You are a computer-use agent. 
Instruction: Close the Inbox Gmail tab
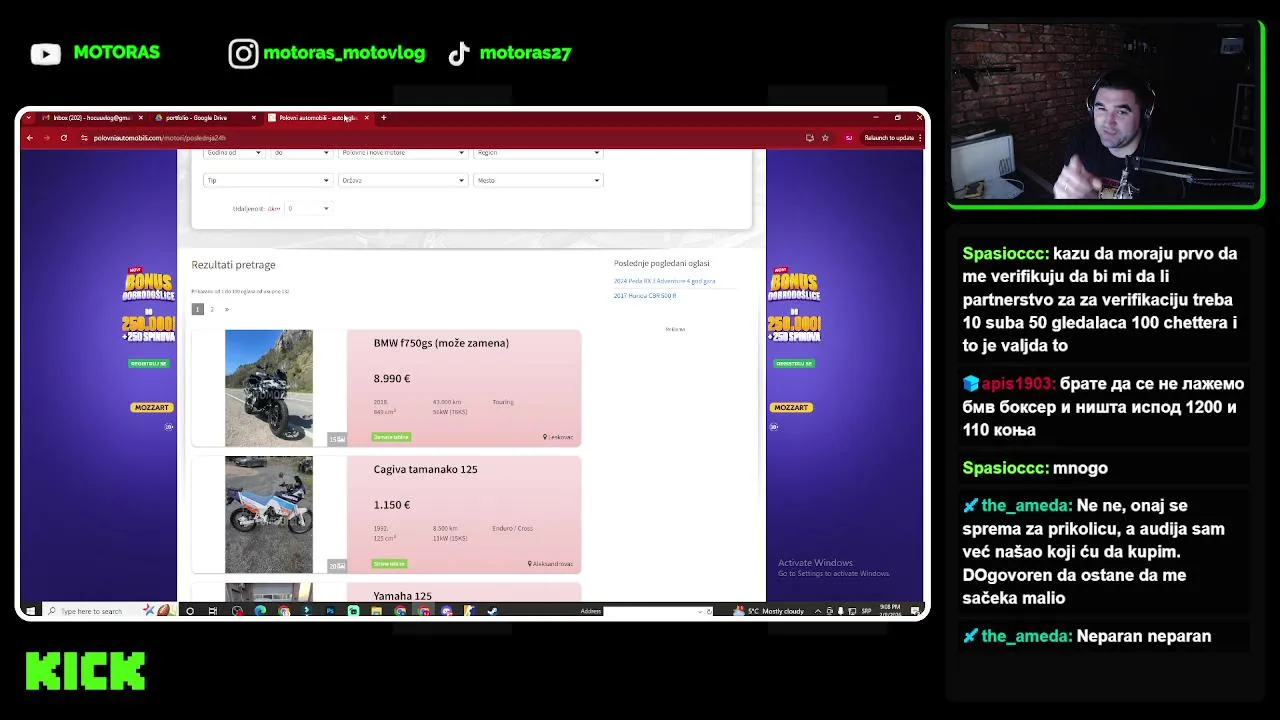pyautogui.click(x=140, y=118)
